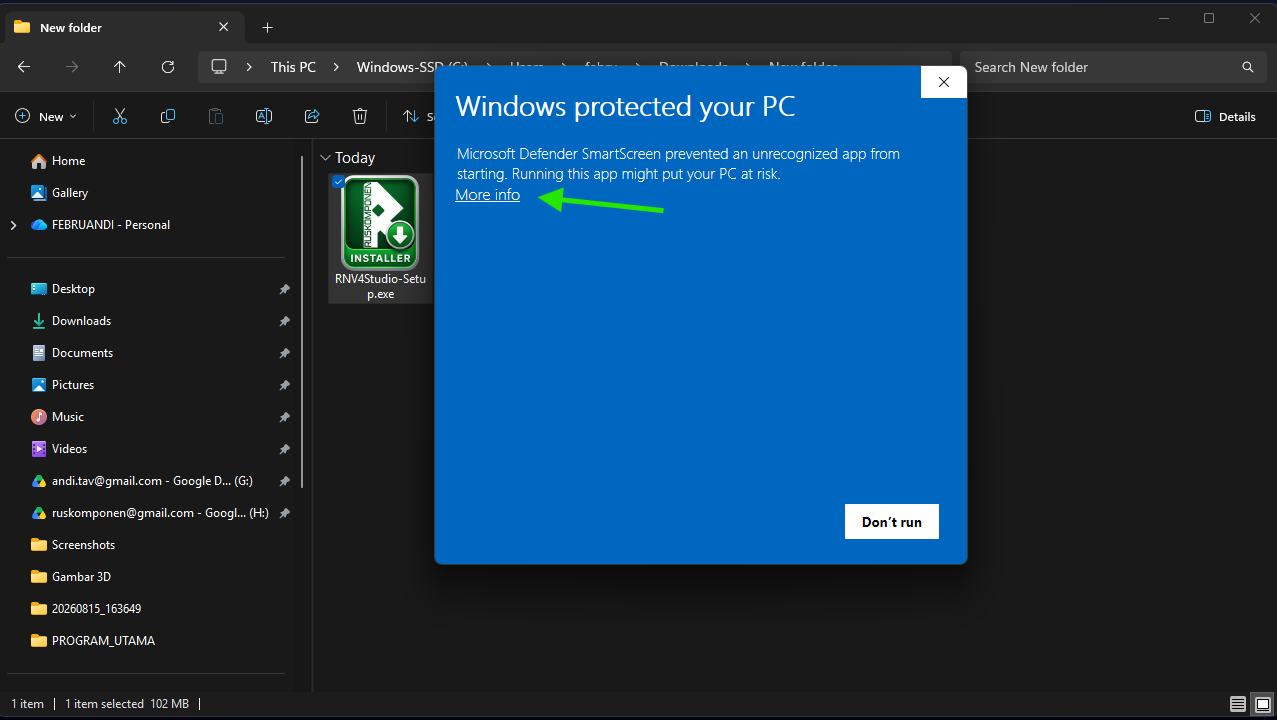Open Downloads from quick access
1277x720 pixels.
click(81, 321)
